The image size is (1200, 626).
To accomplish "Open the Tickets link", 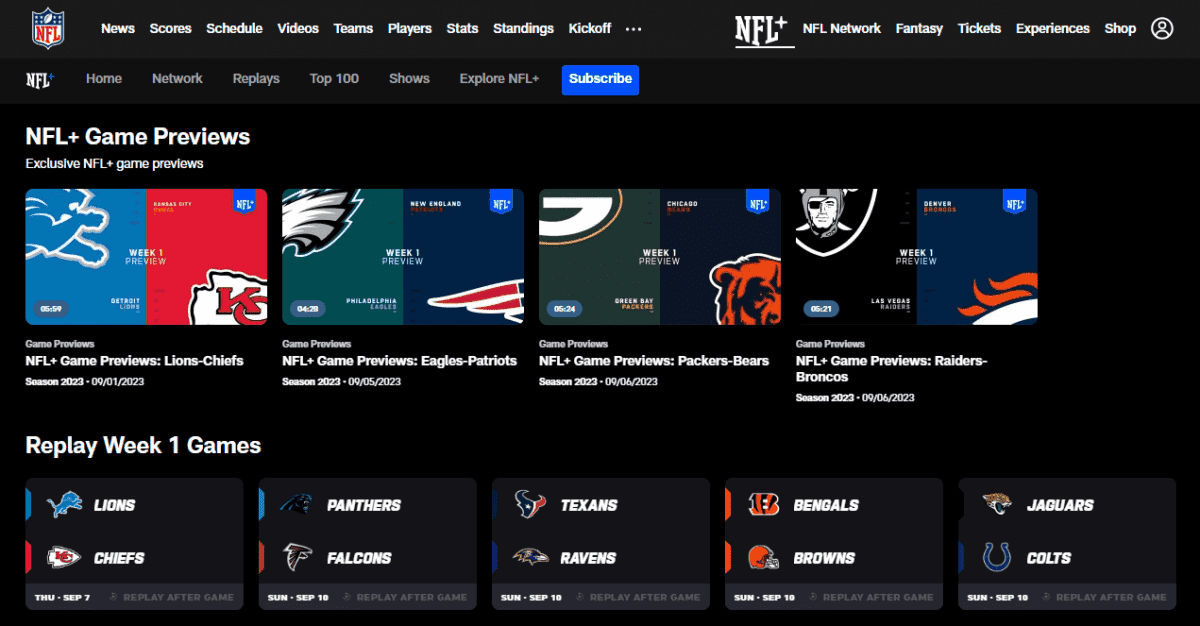I will [x=979, y=28].
